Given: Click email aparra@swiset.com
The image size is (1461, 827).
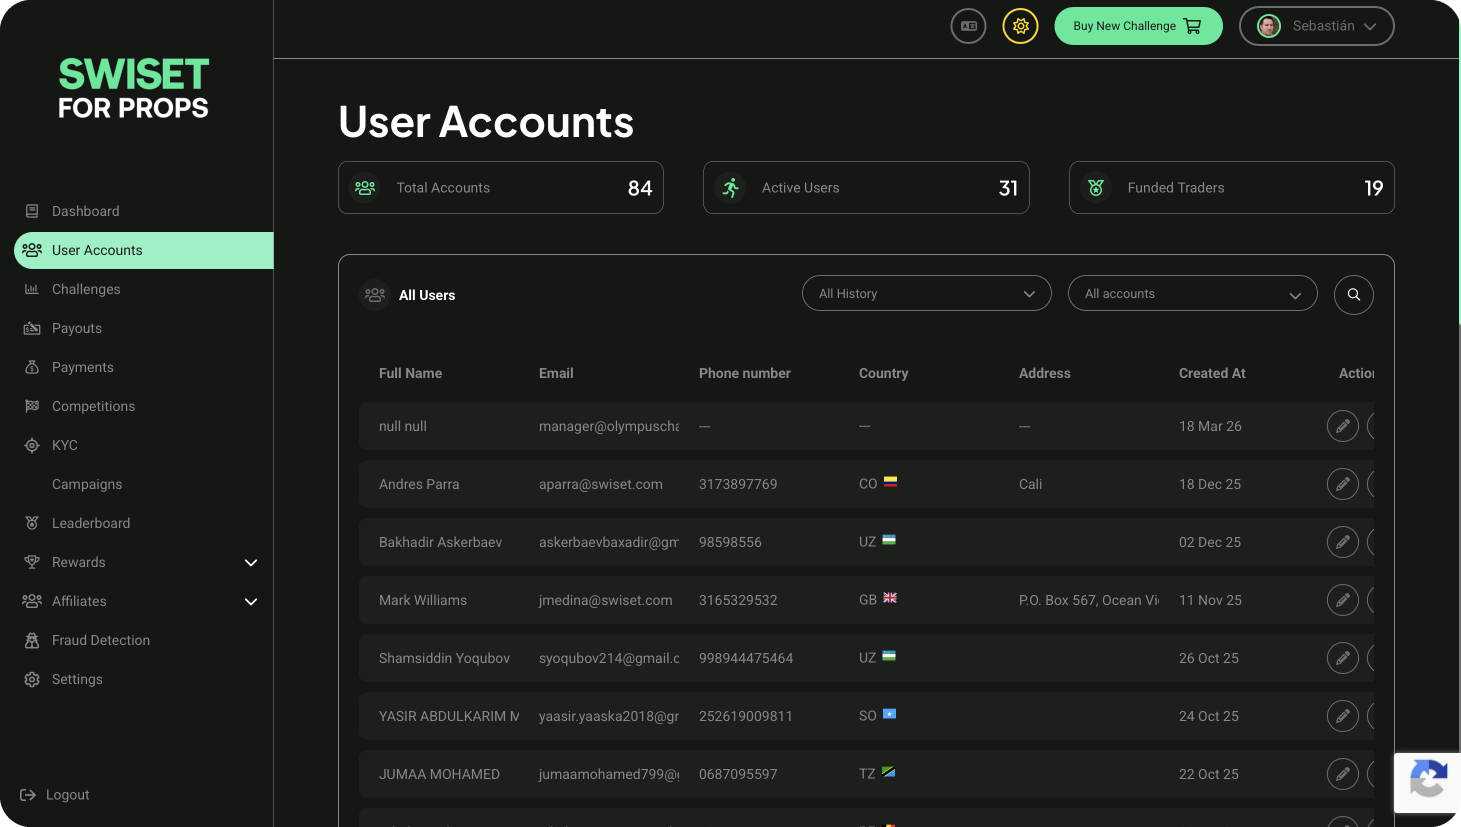Looking at the screenshot, I should pyautogui.click(x=601, y=484).
